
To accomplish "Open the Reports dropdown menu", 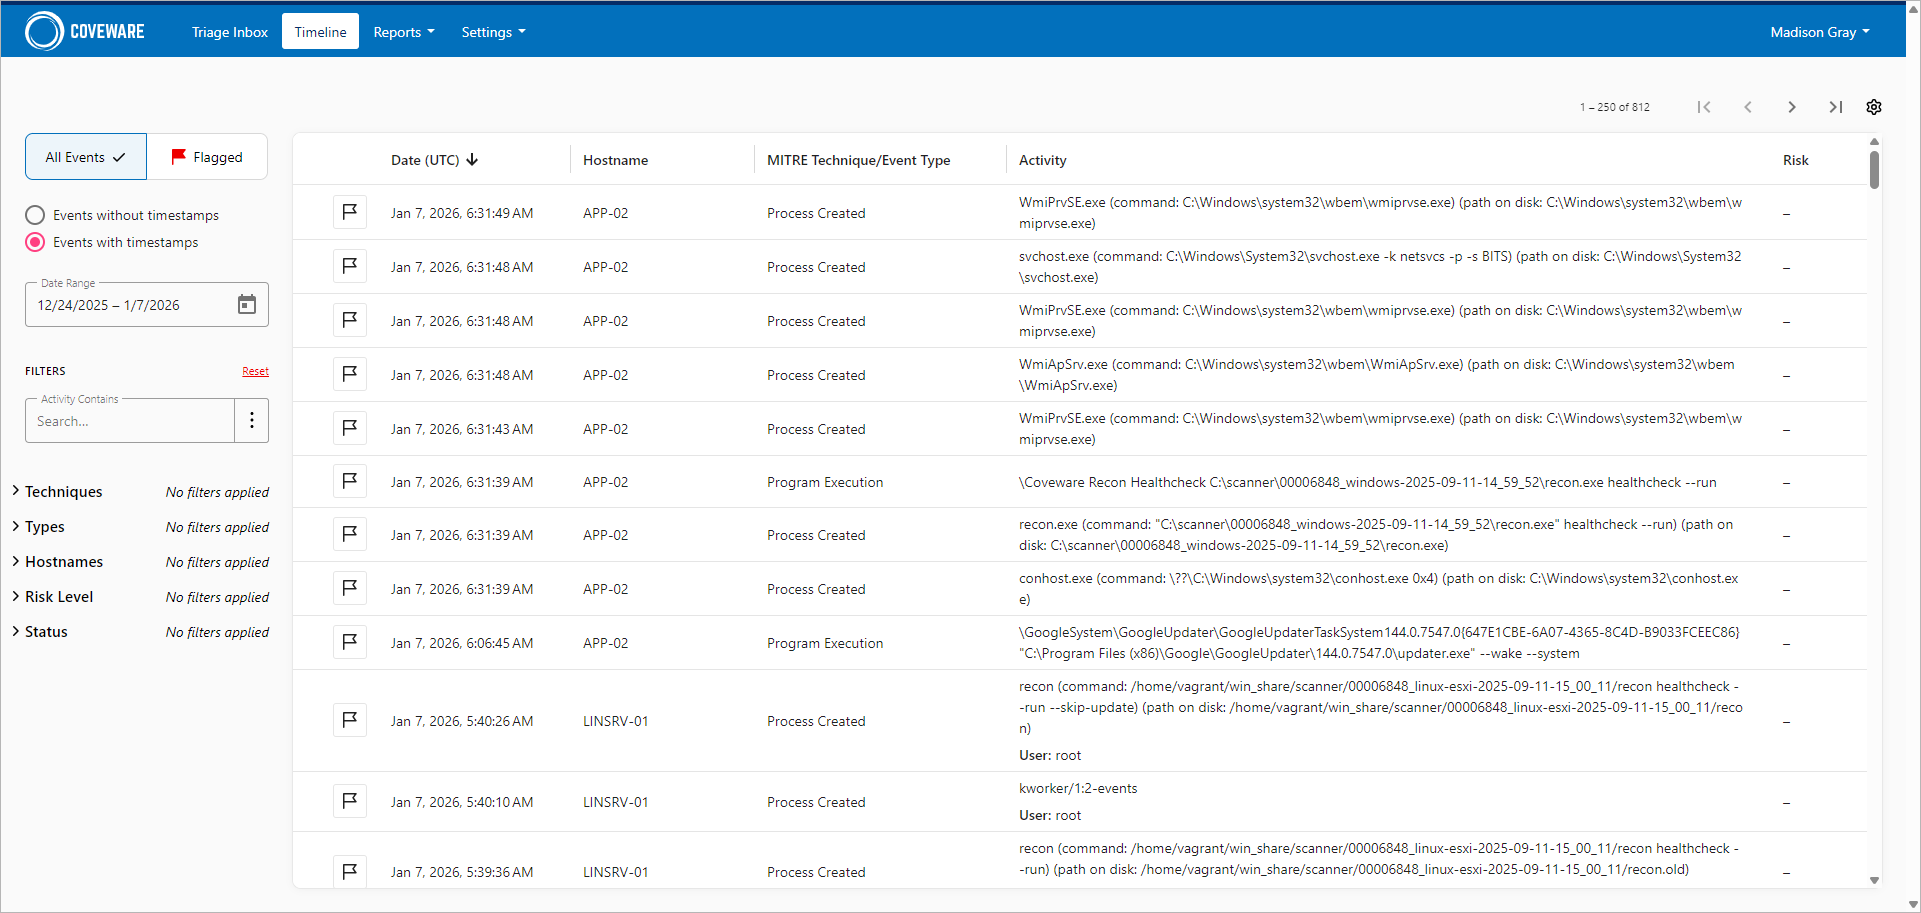I will coord(403,32).
